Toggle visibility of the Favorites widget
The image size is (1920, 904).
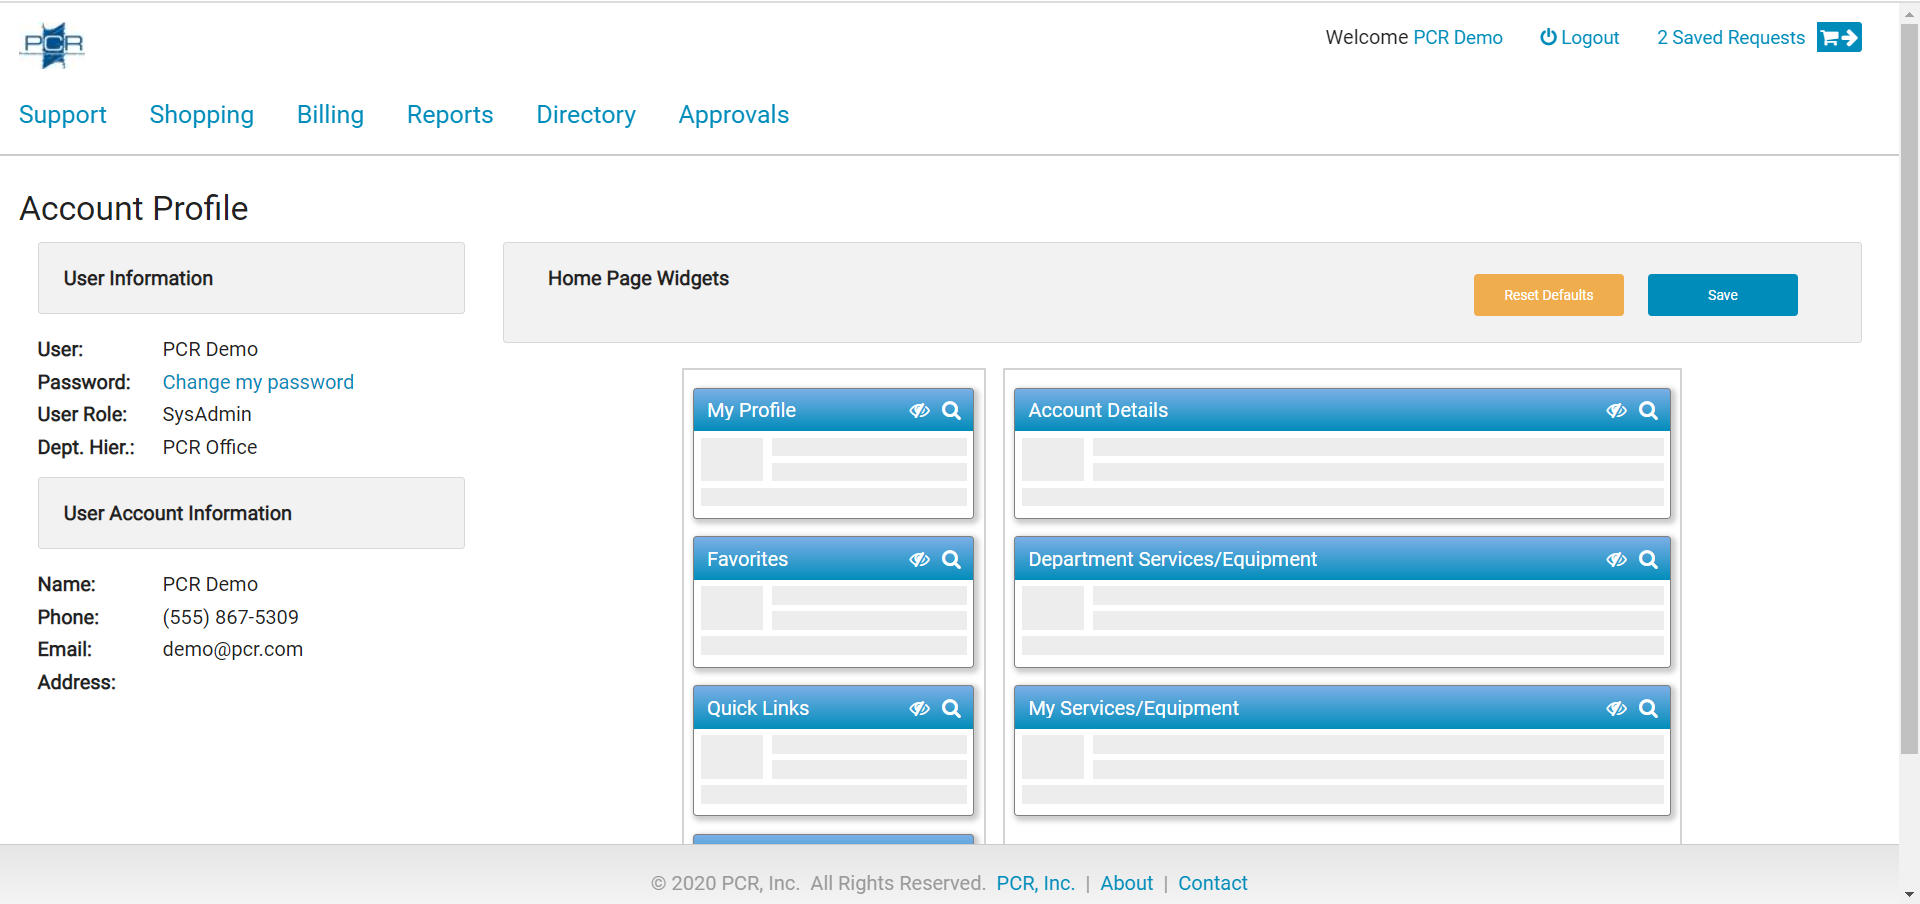tap(919, 559)
